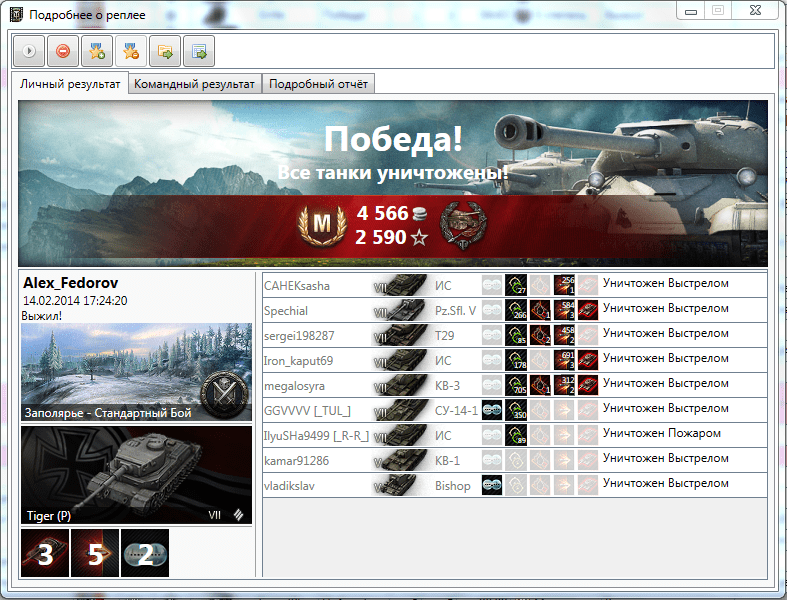Close the Подробнее о реплее window
Screen dimensions: 787x600
click(x=754, y=11)
